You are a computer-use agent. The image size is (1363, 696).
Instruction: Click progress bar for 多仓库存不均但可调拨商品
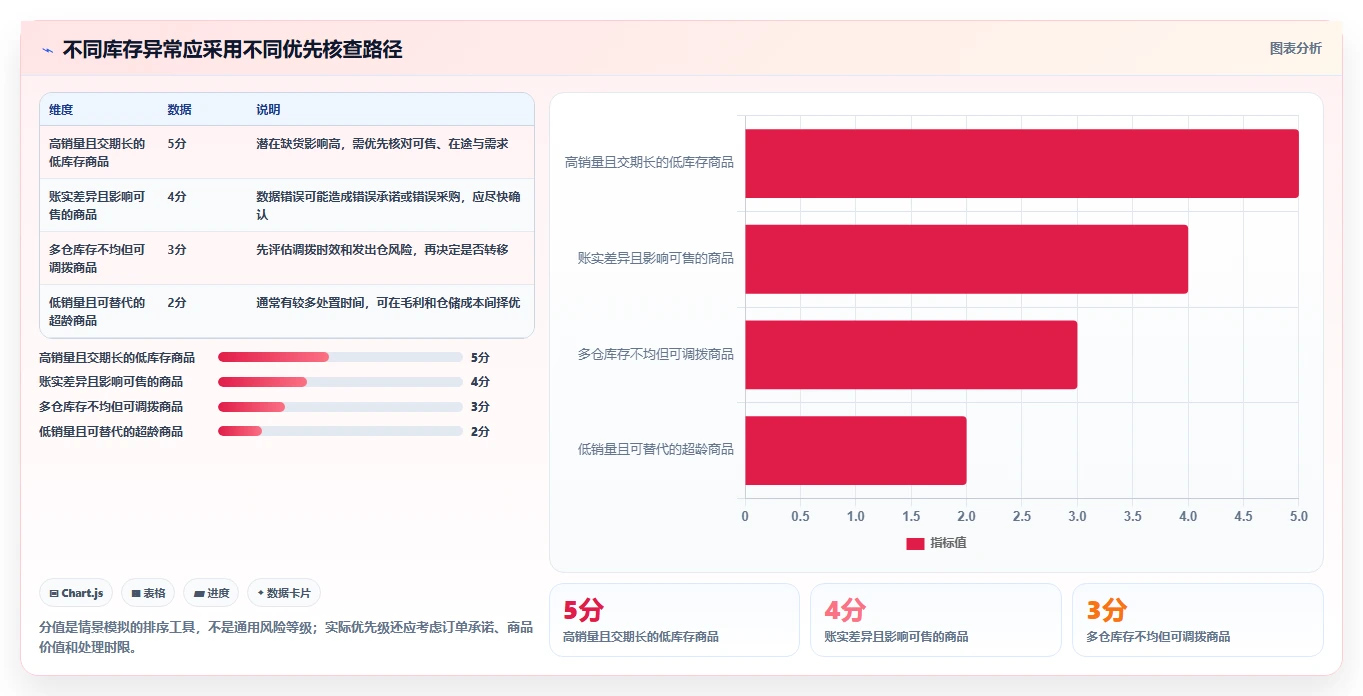pos(340,407)
